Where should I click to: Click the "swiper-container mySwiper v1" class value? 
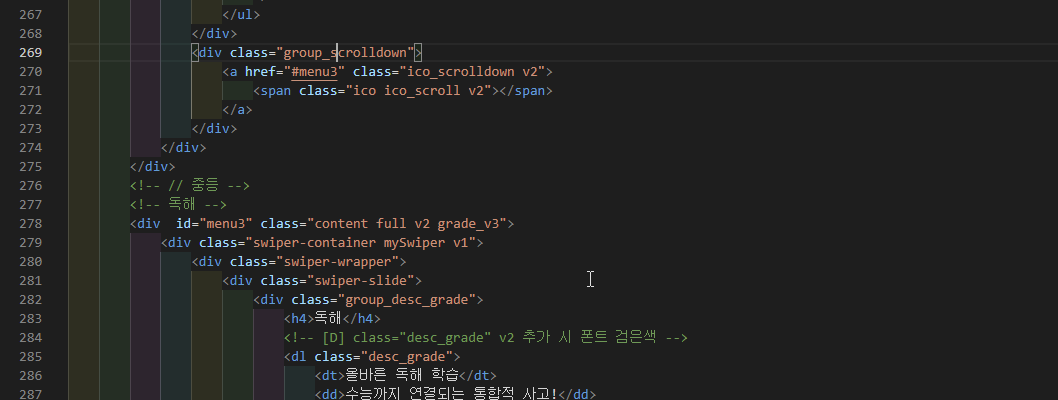361,242
